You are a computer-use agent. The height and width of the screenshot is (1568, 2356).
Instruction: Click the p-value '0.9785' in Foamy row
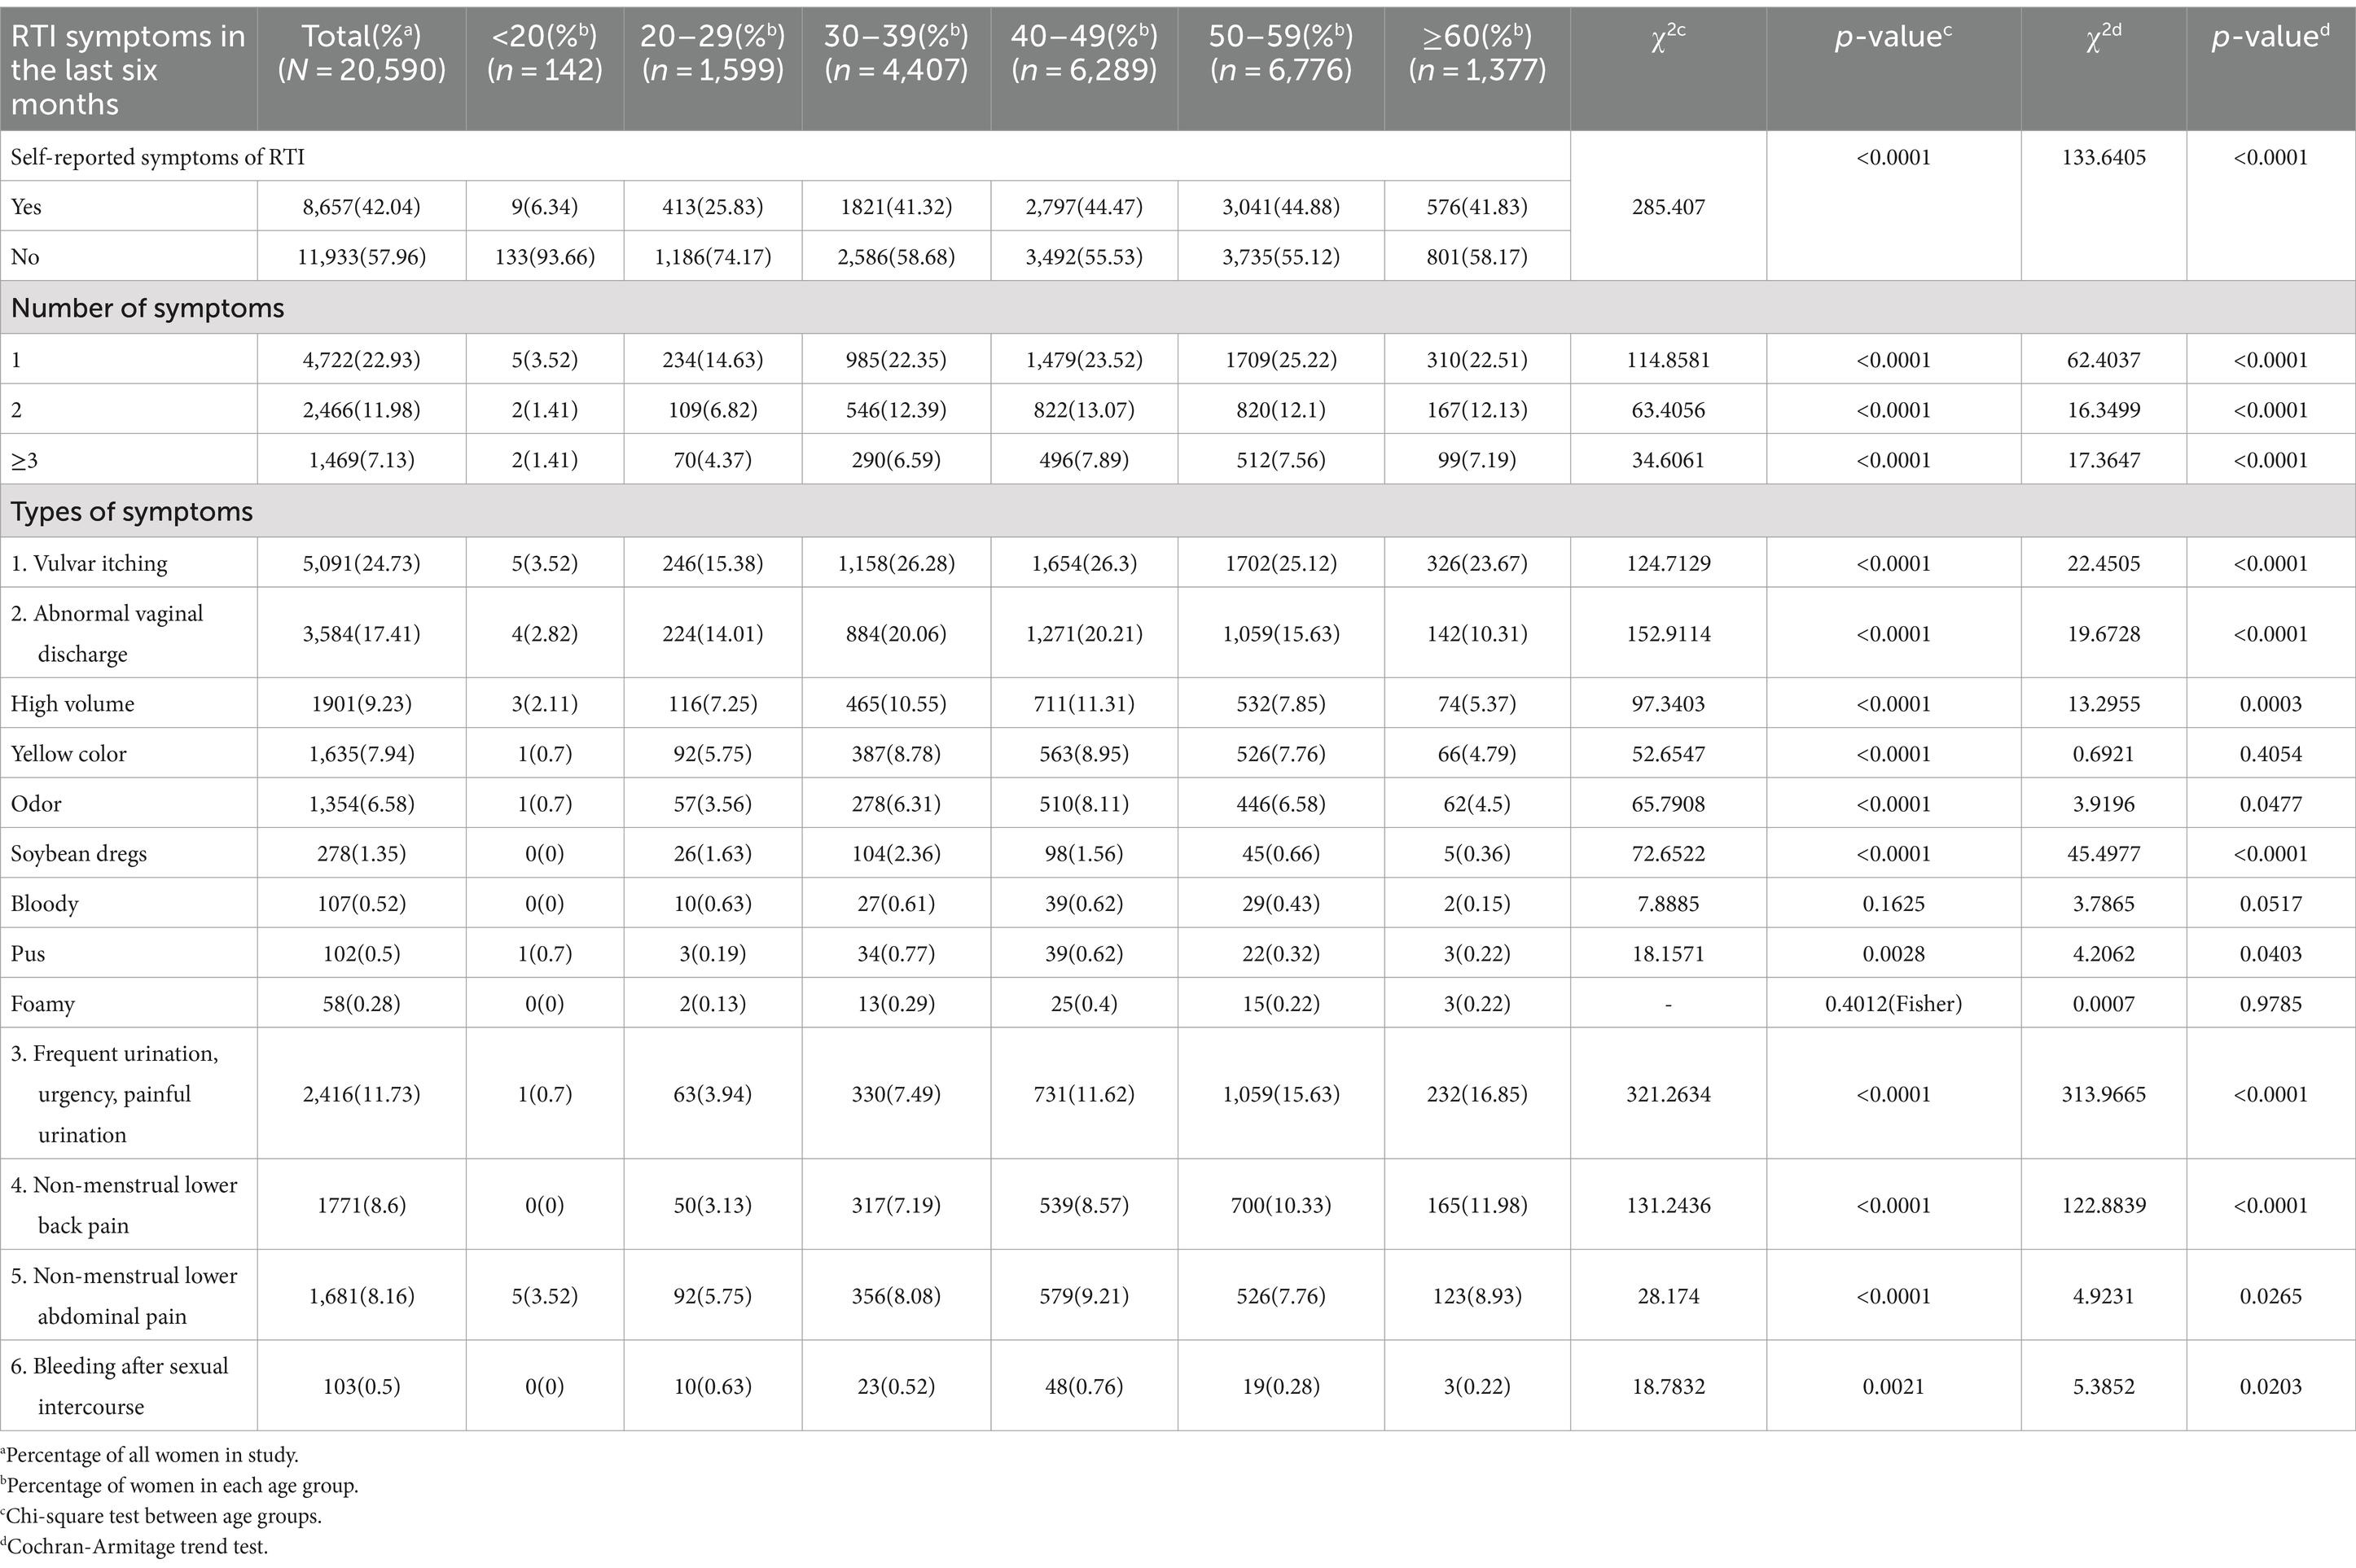pyautogui.click(x=2271, y=1004)
